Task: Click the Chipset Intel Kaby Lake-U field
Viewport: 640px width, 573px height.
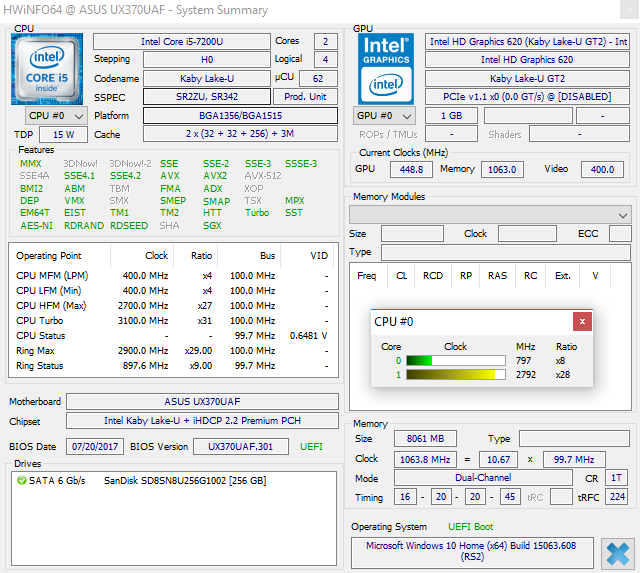Action: [x=202, y=421]
